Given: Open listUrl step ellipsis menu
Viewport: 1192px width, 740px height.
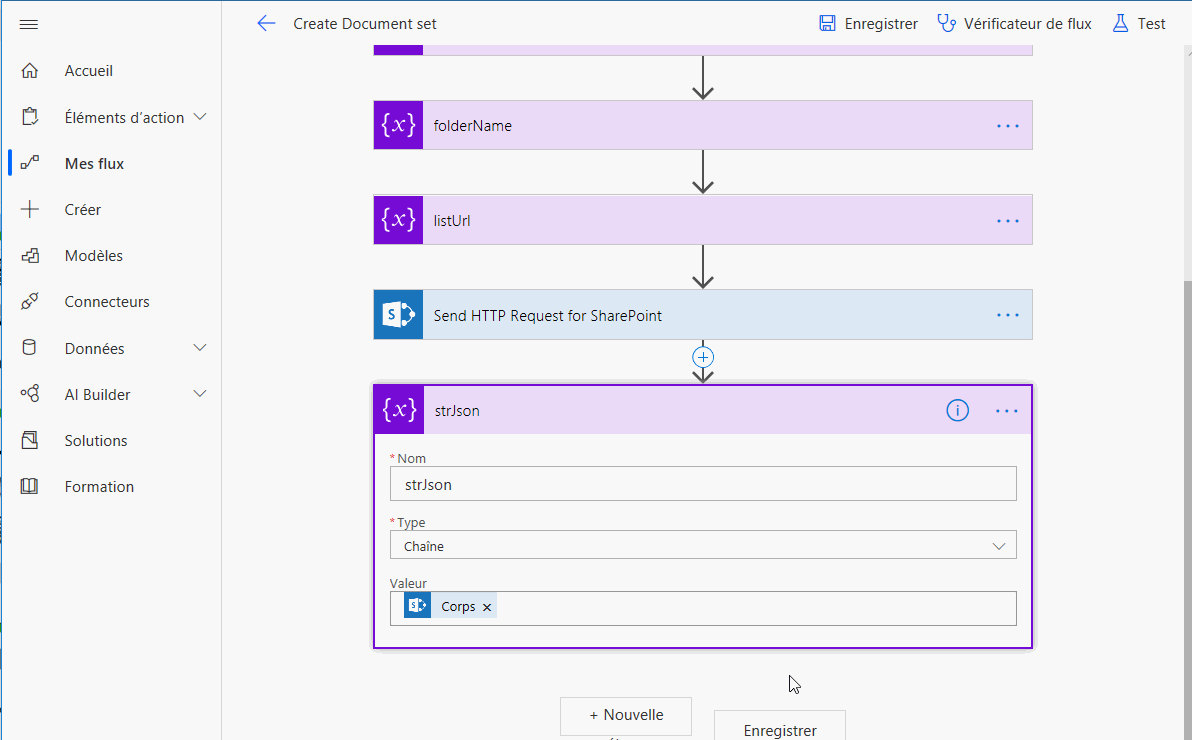Looking at the screenshot, I should (x=1007, y=221).
